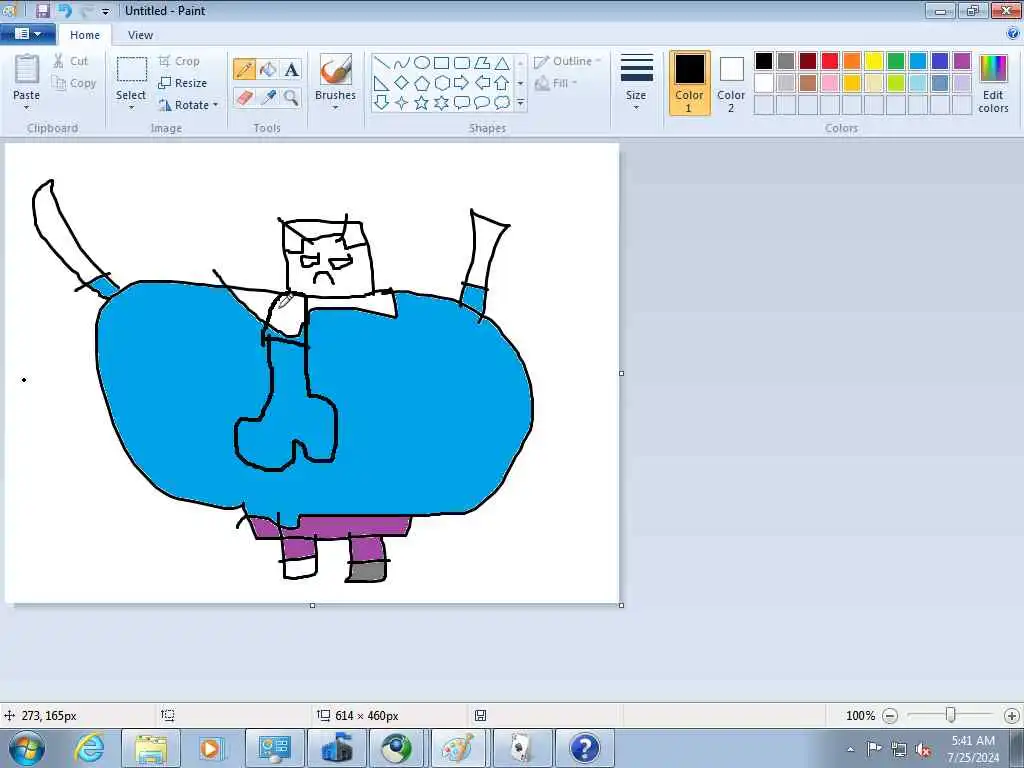Screen dimensions: 1024x768
Task: Choose the Polygon shape
Action: click(x=482, y=63)
